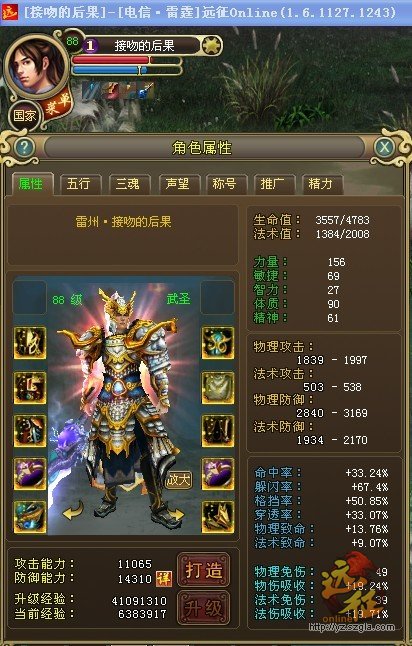Click the question mark help icon

pos(24,147)
